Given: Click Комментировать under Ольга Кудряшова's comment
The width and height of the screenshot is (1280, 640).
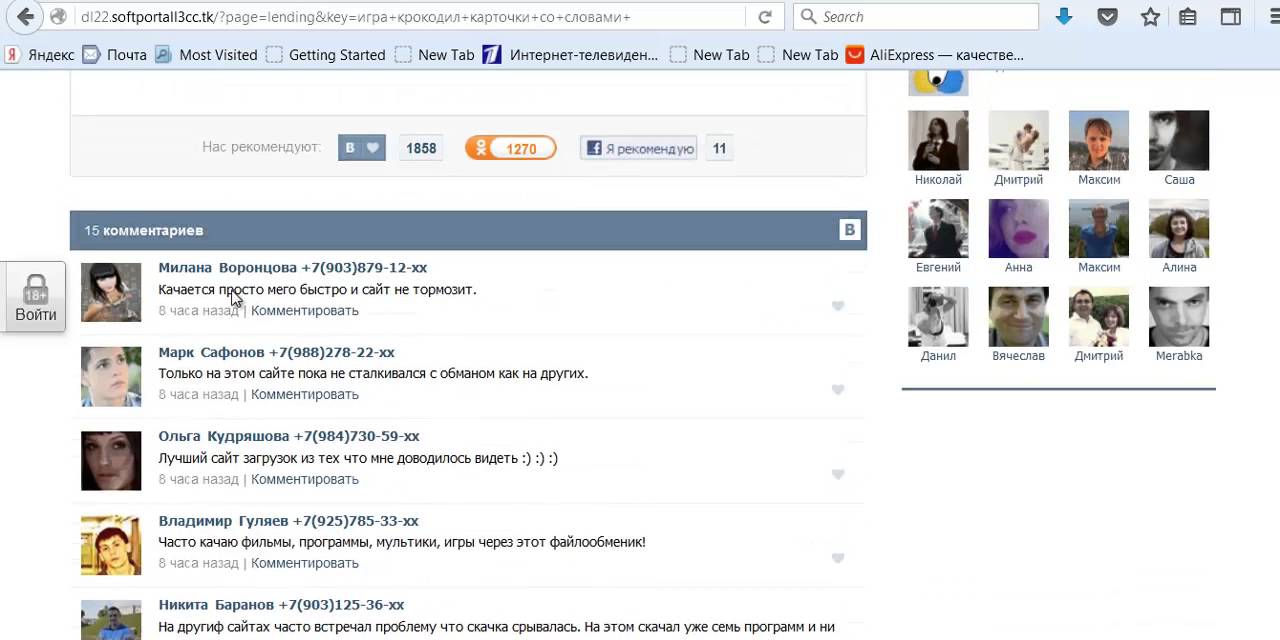Looking at the screenshot, I should pyautogui.click(x=305, y=479).
